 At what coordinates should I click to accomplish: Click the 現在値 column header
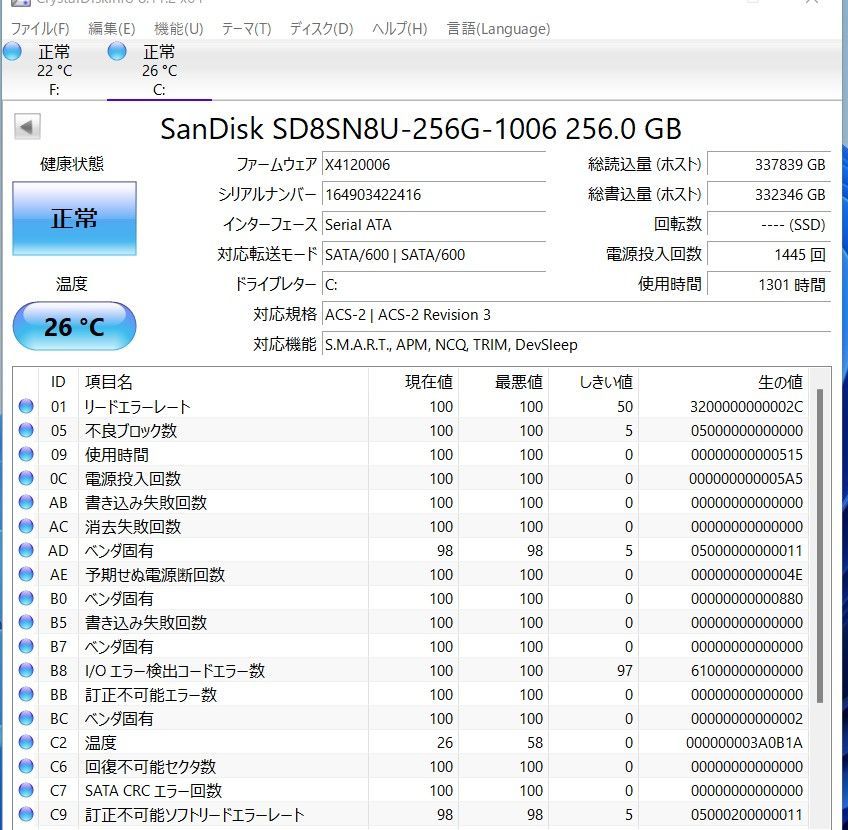tap(414, 382)
